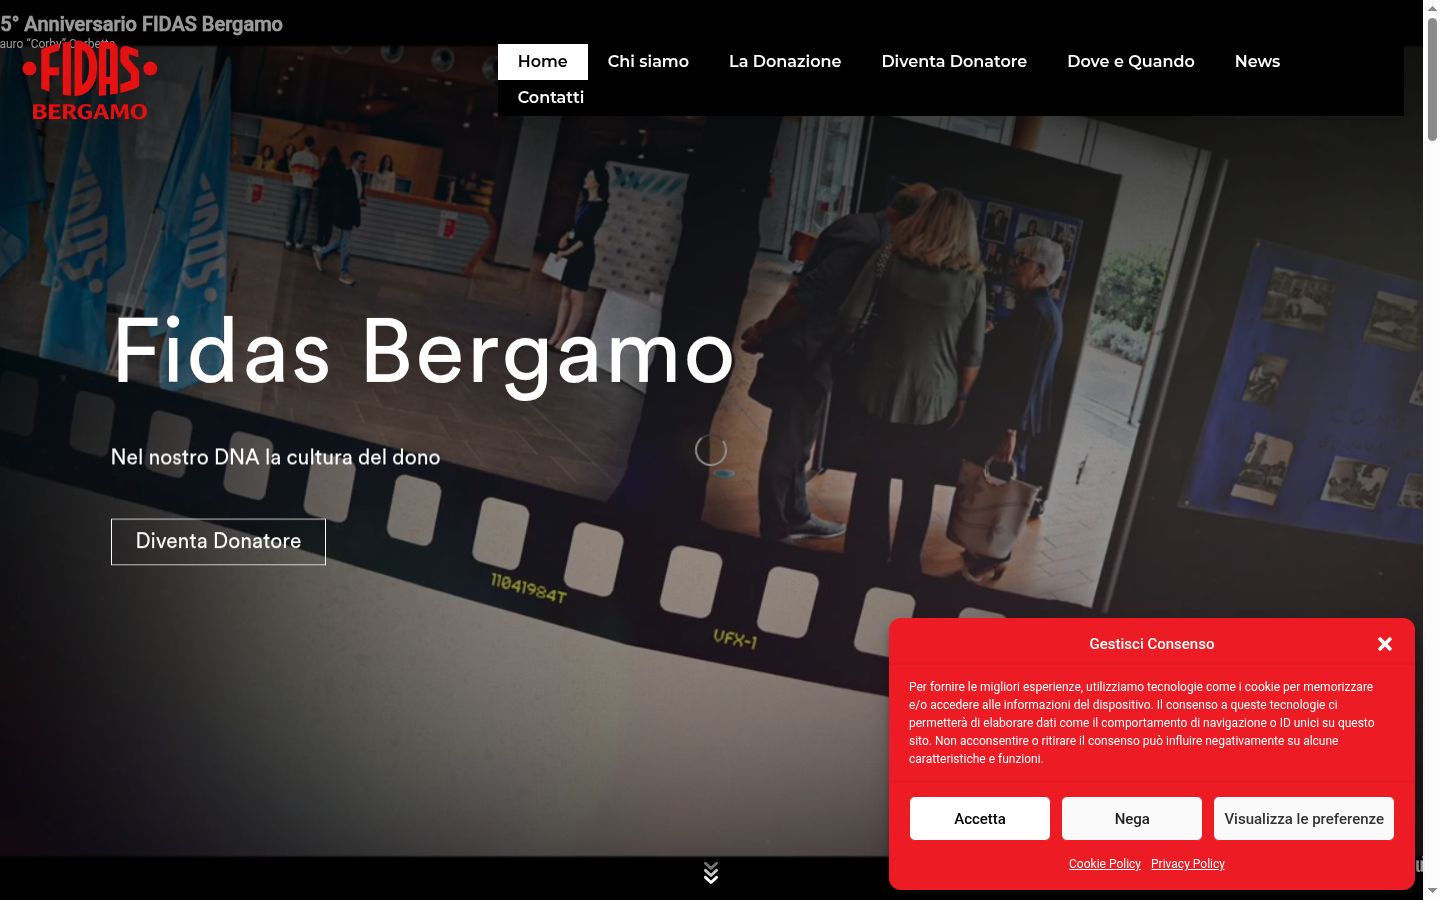Screen dimensions: 1440x900
Task: Click the scrollbar up arrow
Action: coord(1432,8)
